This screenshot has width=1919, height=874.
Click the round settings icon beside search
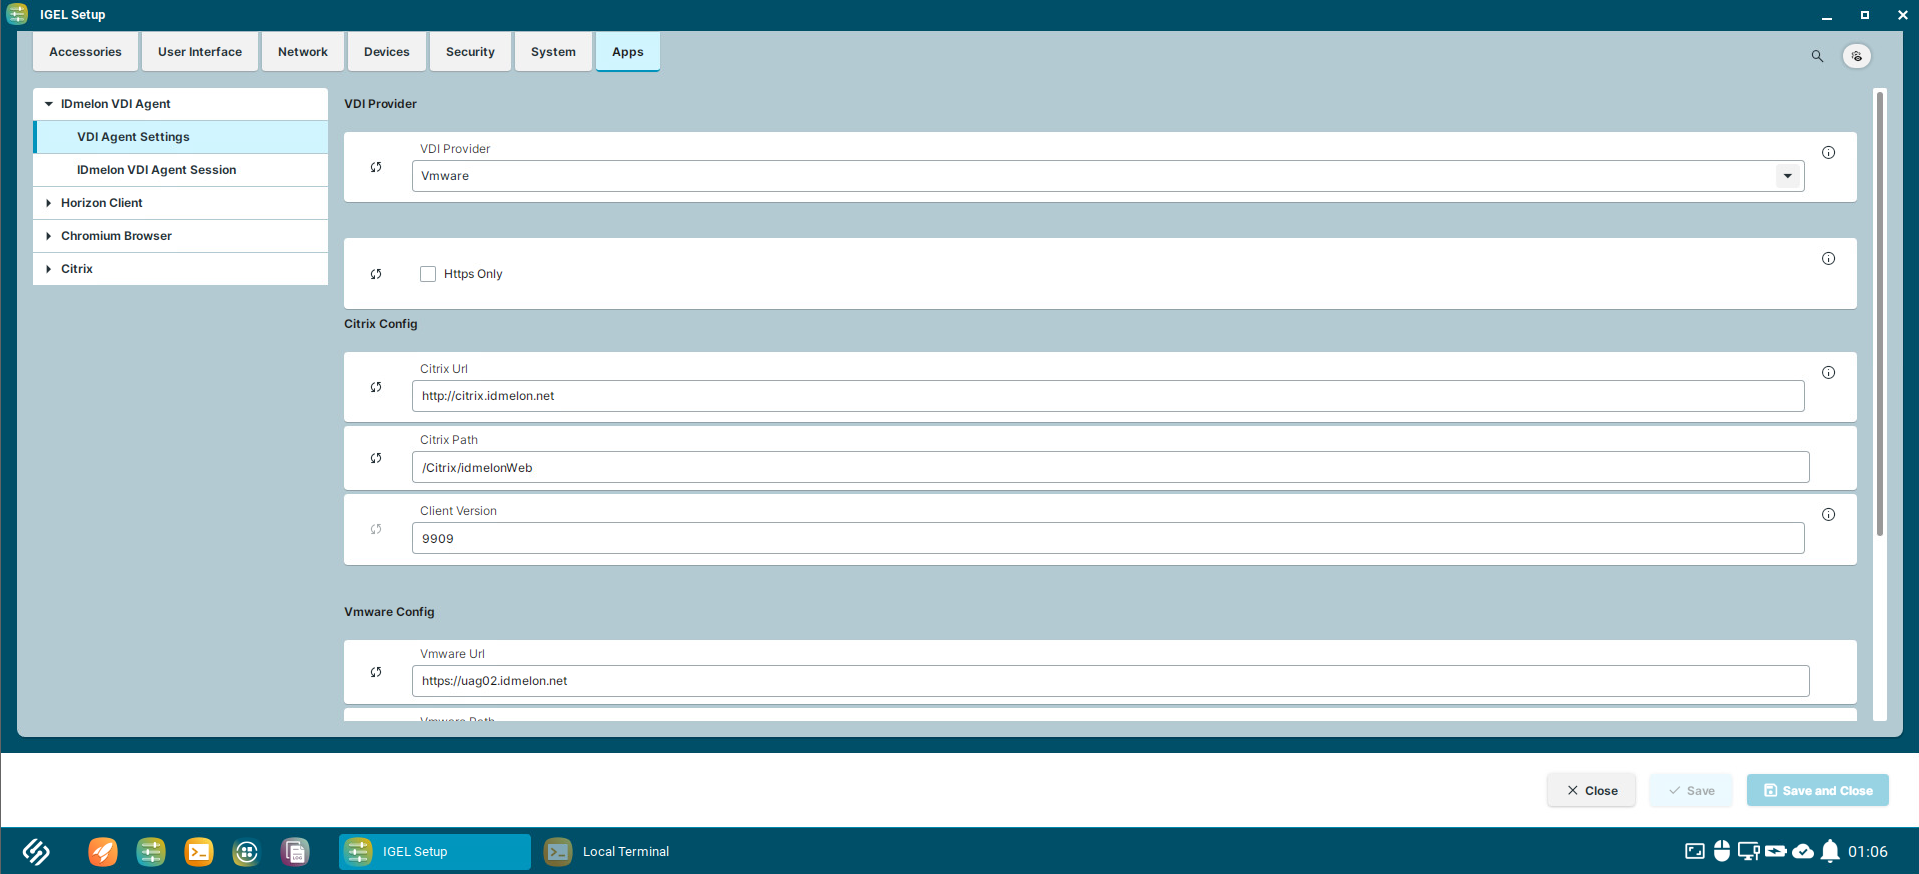click(x=1857, y=56)
